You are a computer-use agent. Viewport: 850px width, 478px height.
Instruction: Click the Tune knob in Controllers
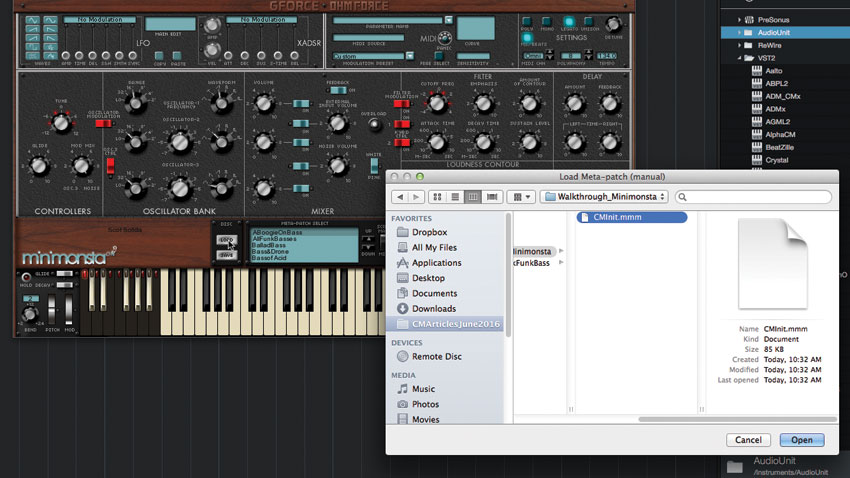click(x=61, y=124)
